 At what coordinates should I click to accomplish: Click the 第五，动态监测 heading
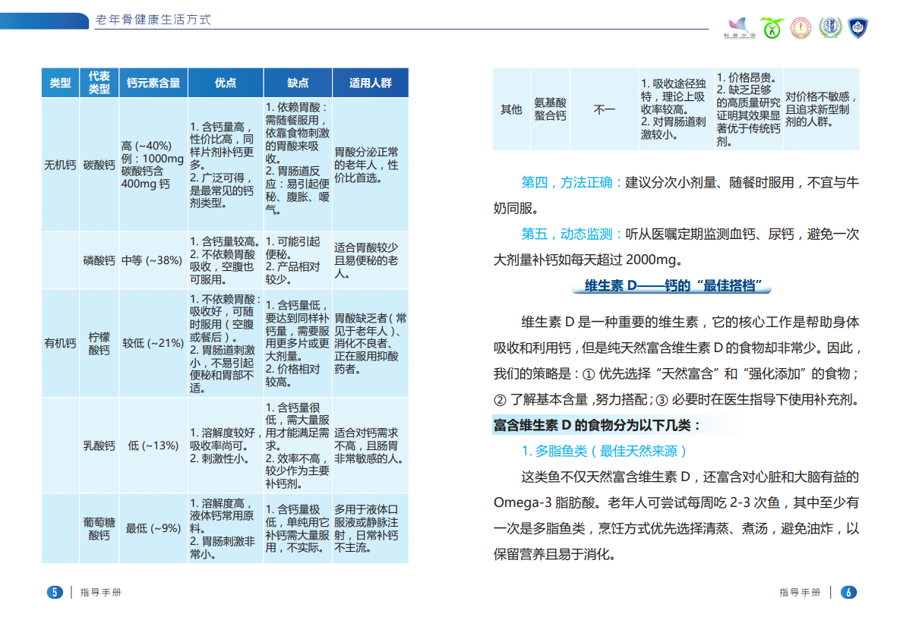tap(572, 234)
